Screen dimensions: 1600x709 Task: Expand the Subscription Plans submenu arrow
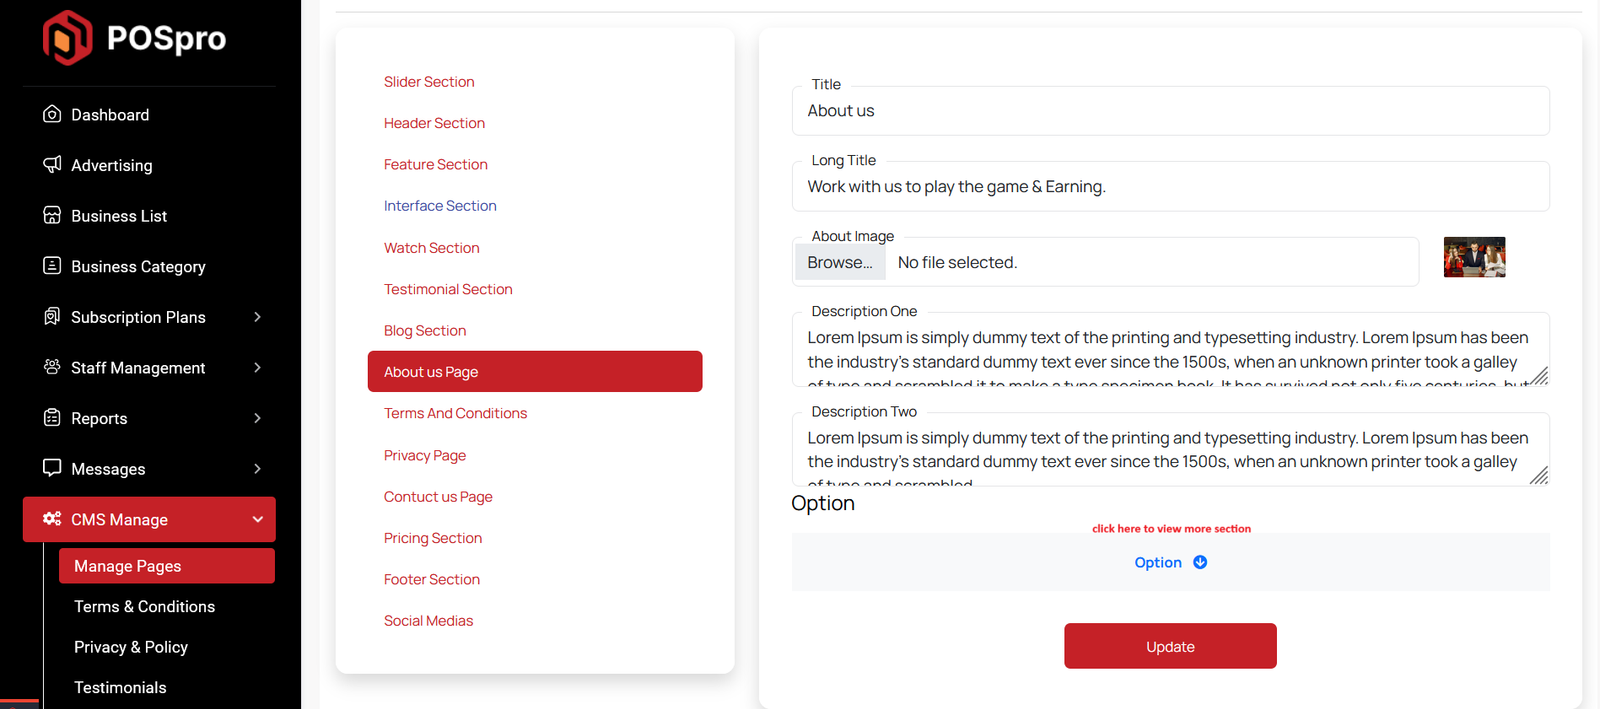[257, 317]
